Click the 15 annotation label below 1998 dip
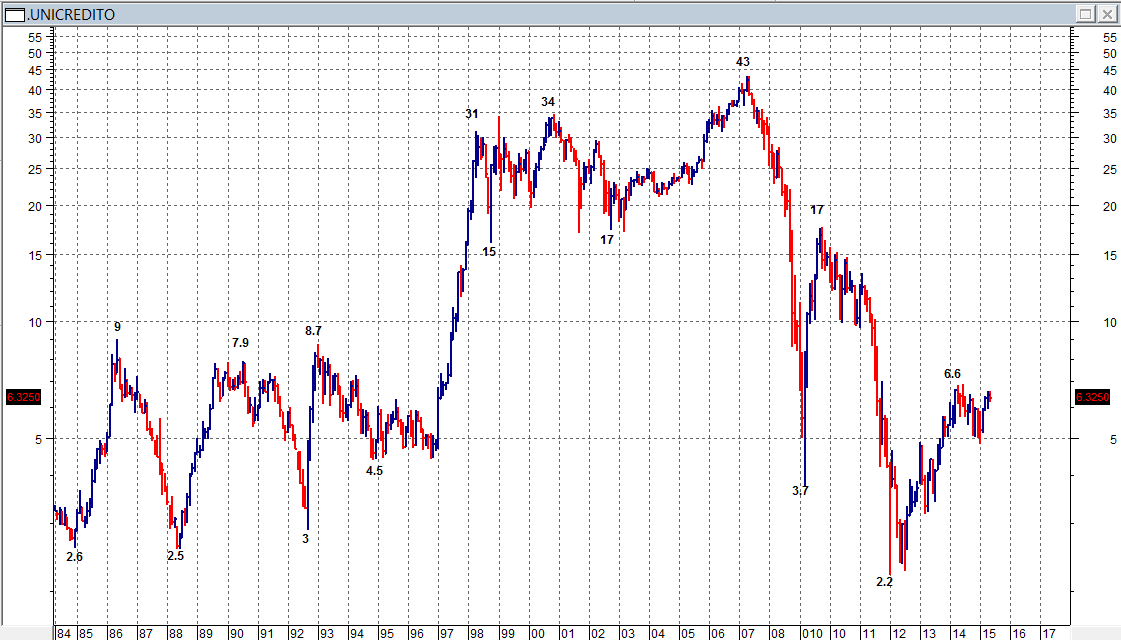 (489, 252)
